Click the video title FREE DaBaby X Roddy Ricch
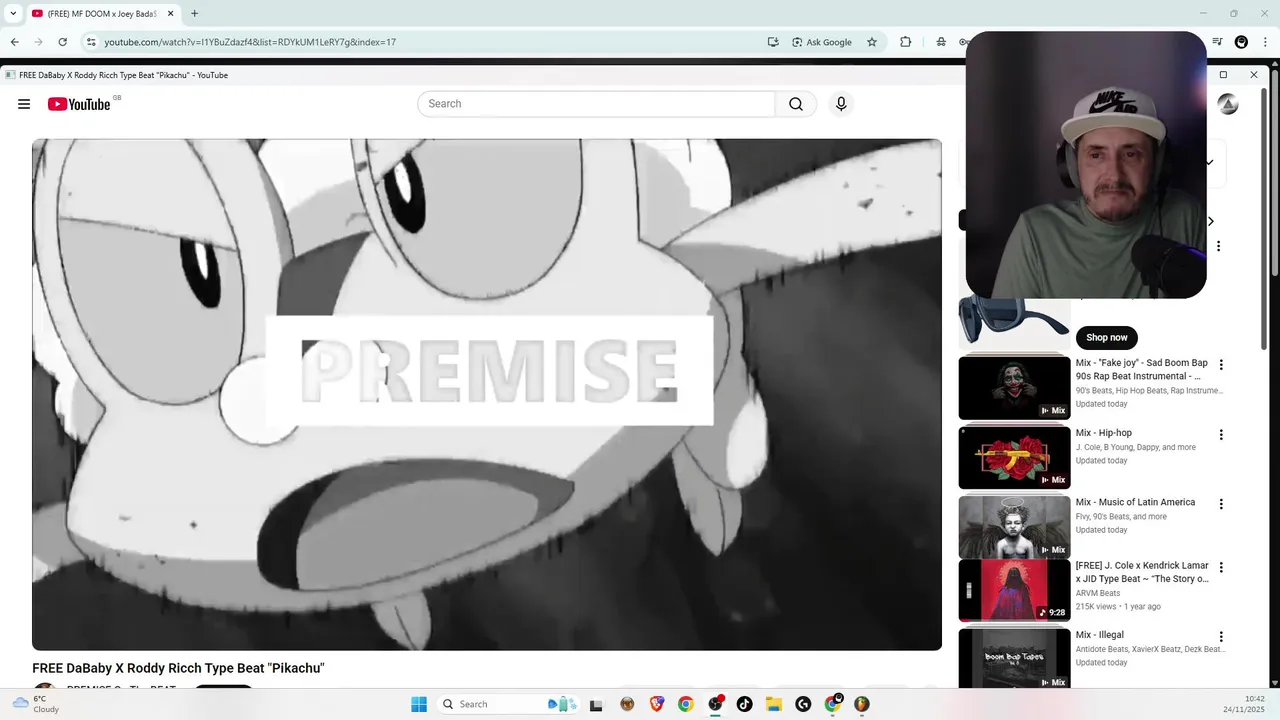Viewport: 1280px width, 720px height. 178,668
